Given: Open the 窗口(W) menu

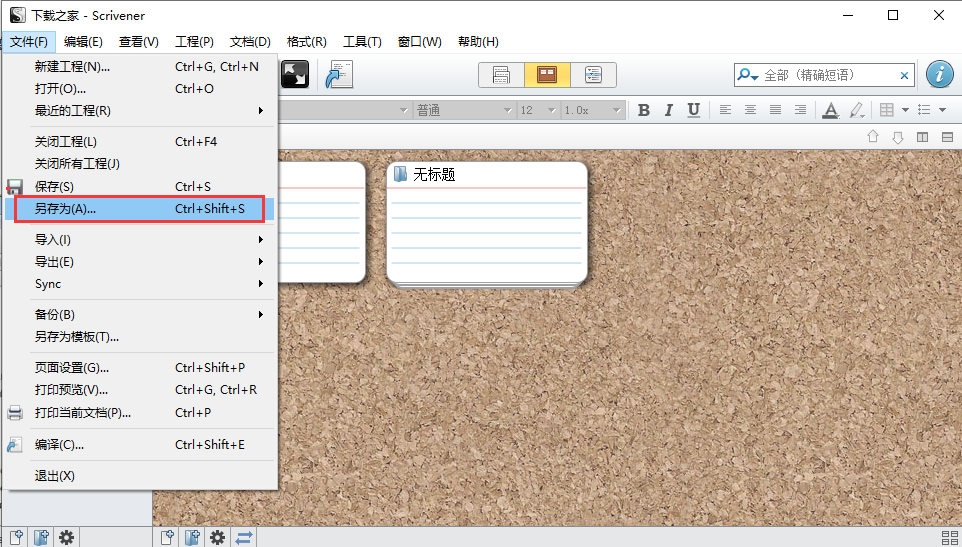Looking at the screenshot, I should click(x=420, y=42).
